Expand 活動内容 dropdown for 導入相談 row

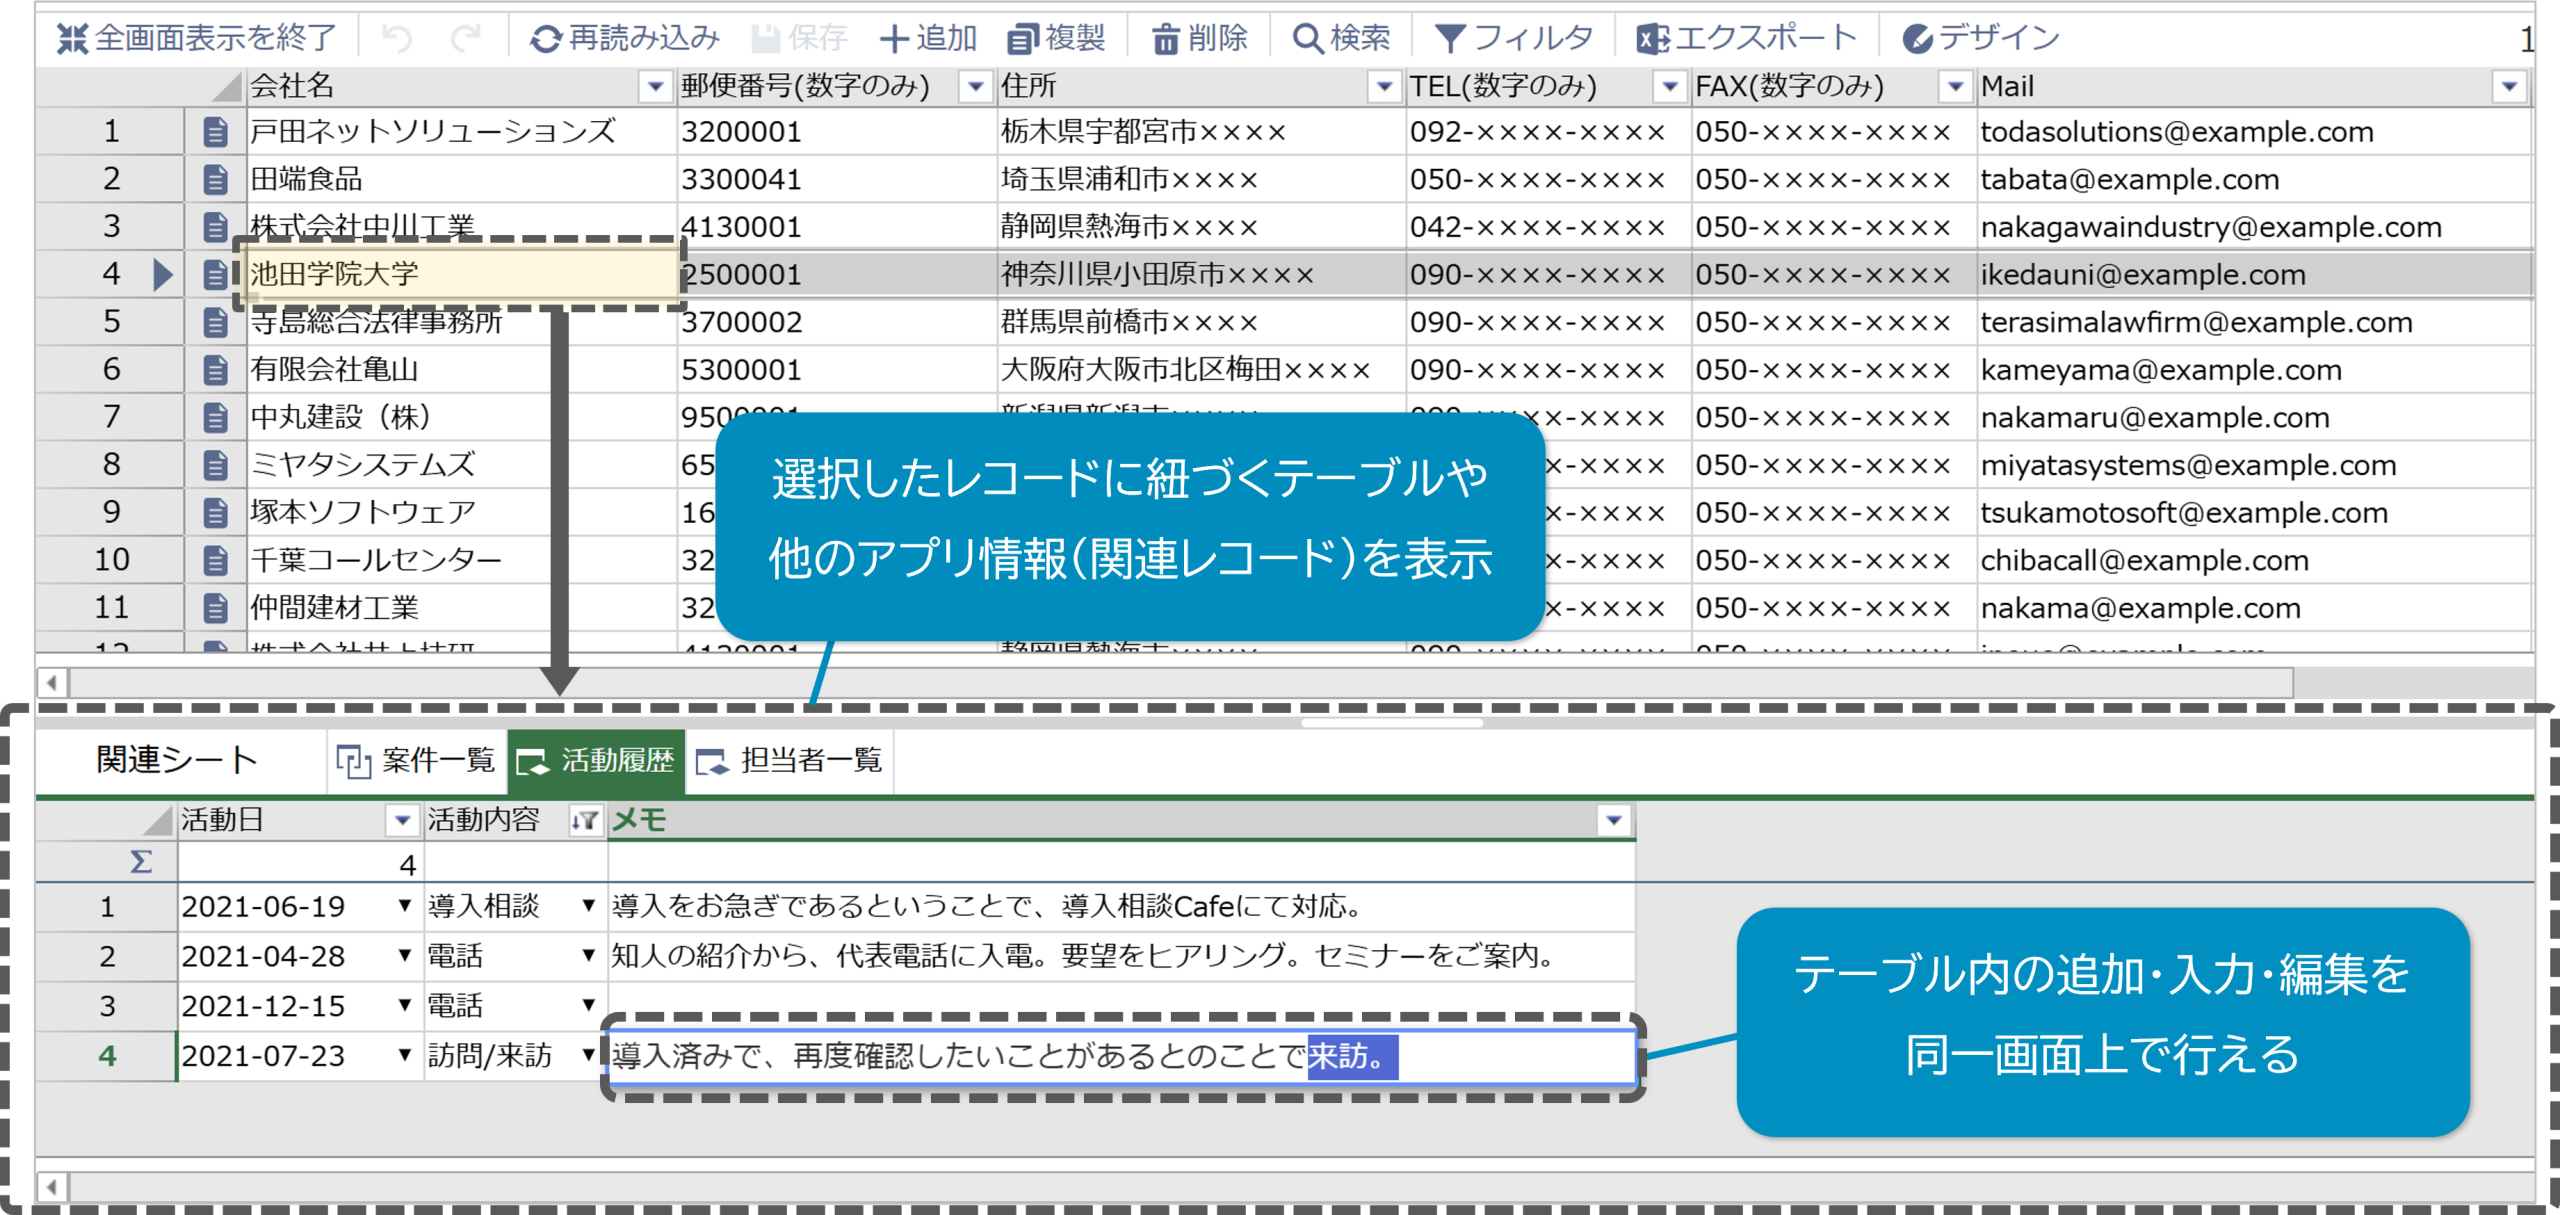[x=589, y=906]
